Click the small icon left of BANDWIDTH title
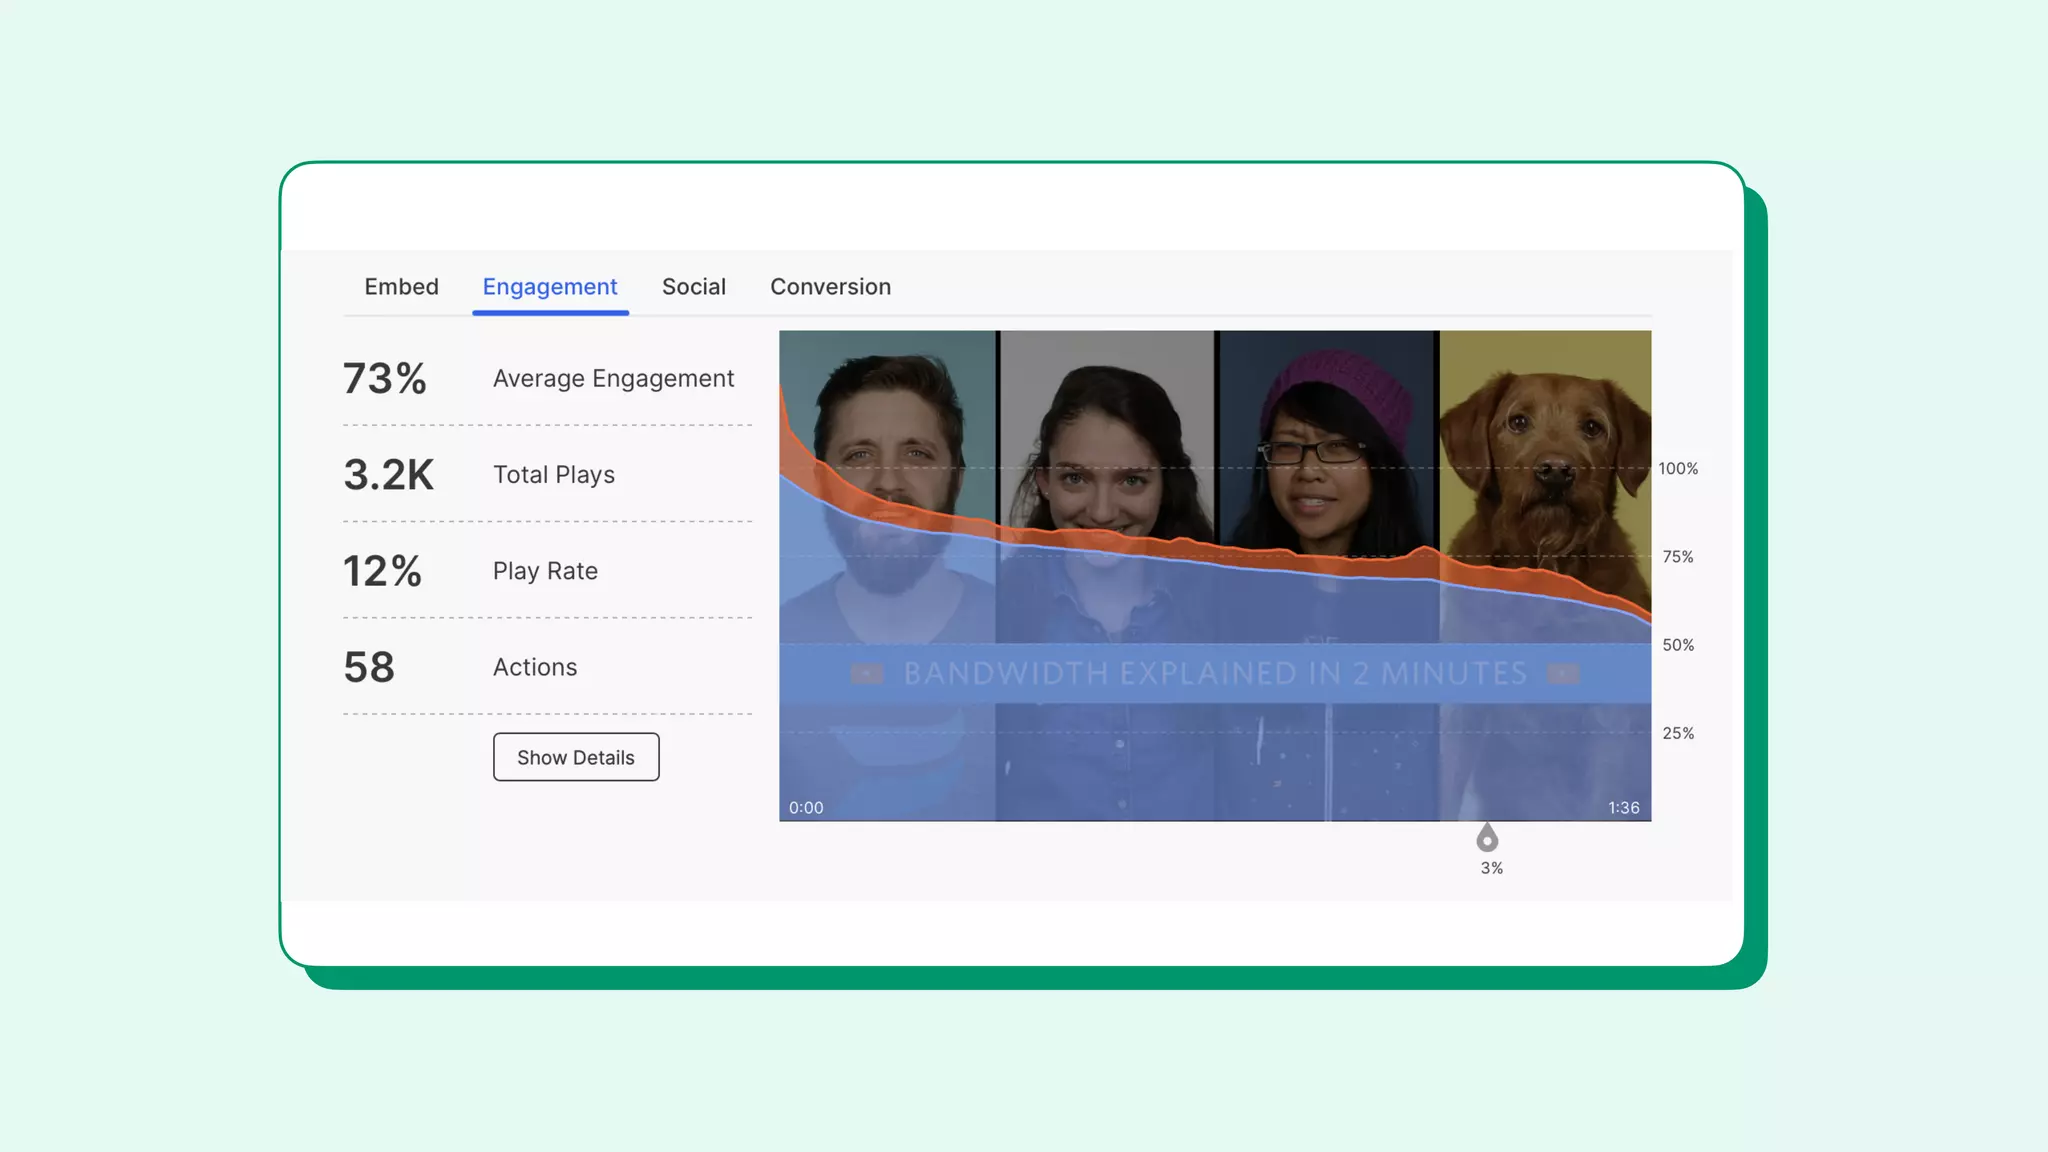The height and width of the screenshot is (1152, 2048). tap(867, 674)
